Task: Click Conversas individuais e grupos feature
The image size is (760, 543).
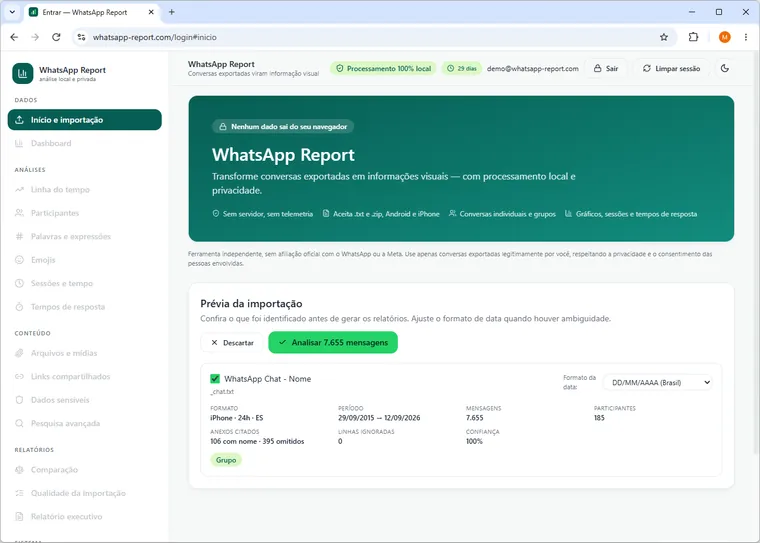Action: 502,214
